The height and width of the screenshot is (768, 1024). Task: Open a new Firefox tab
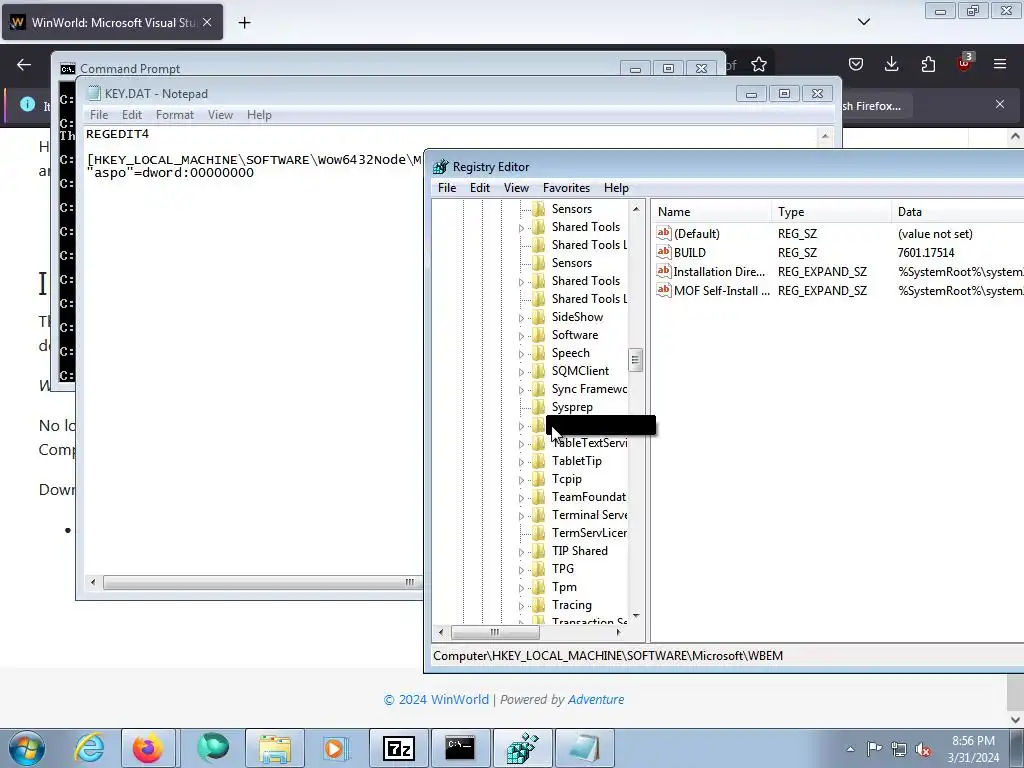coord(244,23)
